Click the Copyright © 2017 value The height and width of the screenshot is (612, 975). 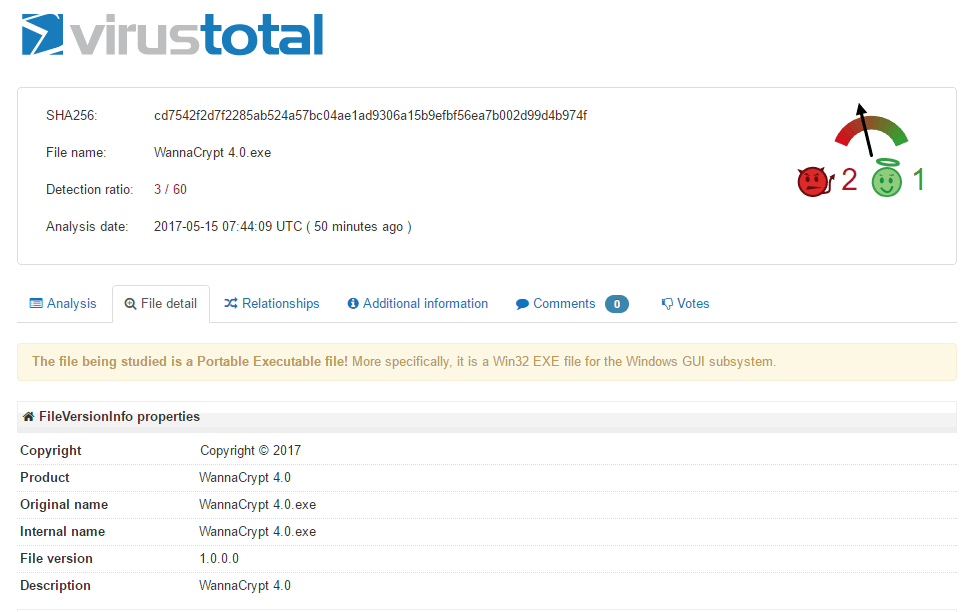(251, 450)
